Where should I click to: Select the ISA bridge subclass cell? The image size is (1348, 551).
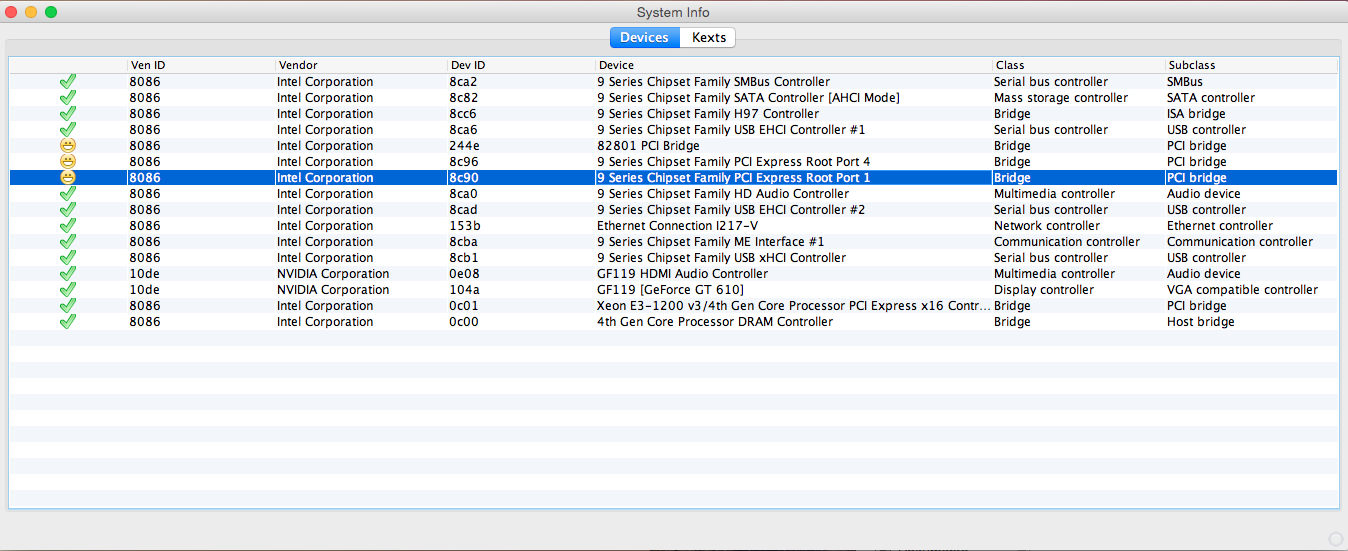tap(1196, 114)
